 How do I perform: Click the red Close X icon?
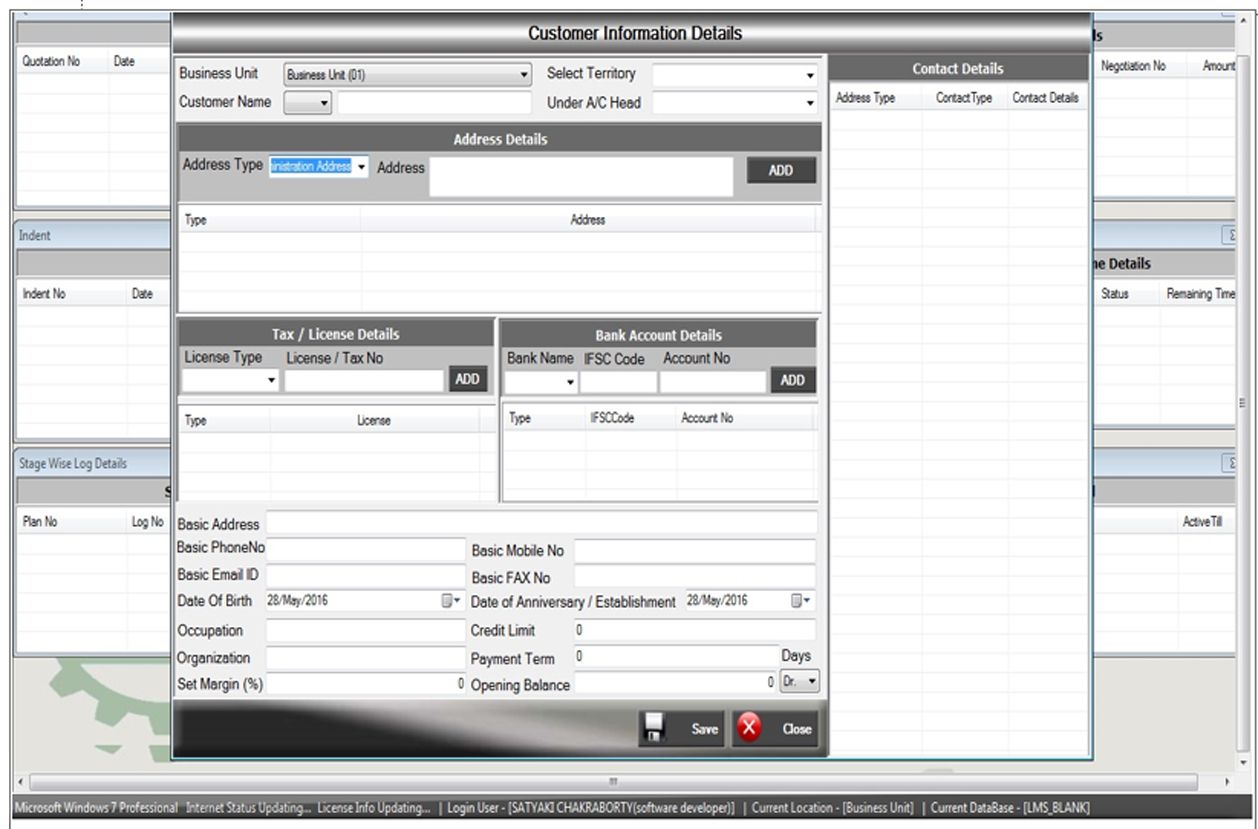pos(750,729)
